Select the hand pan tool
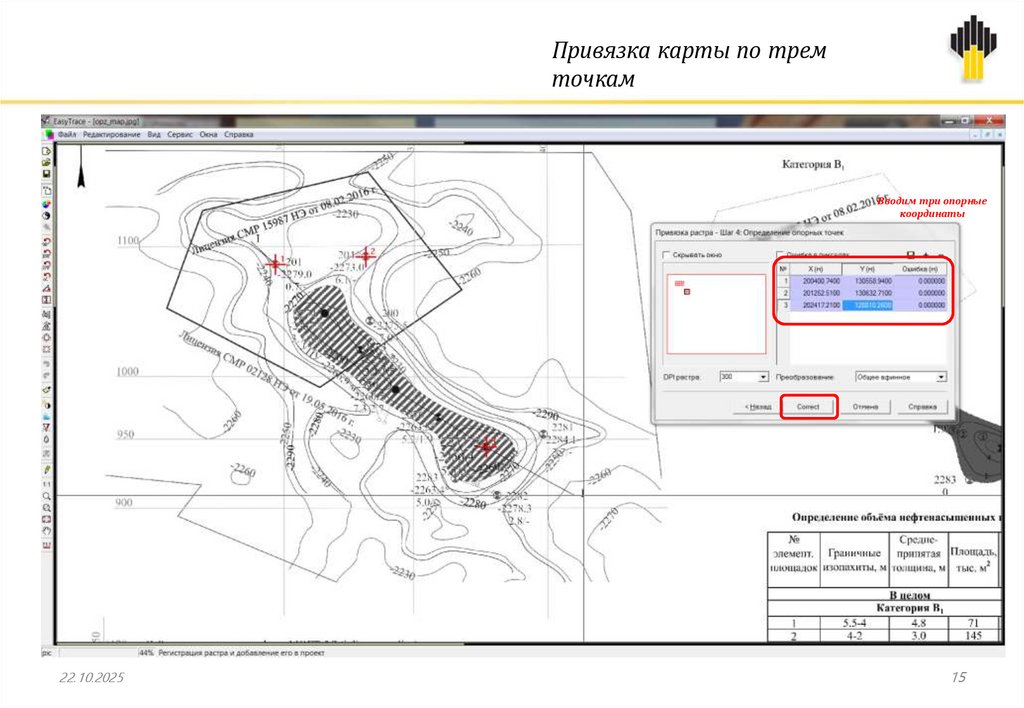The height and width of the screenshot is (708, 1024). [x=47, y=530]
